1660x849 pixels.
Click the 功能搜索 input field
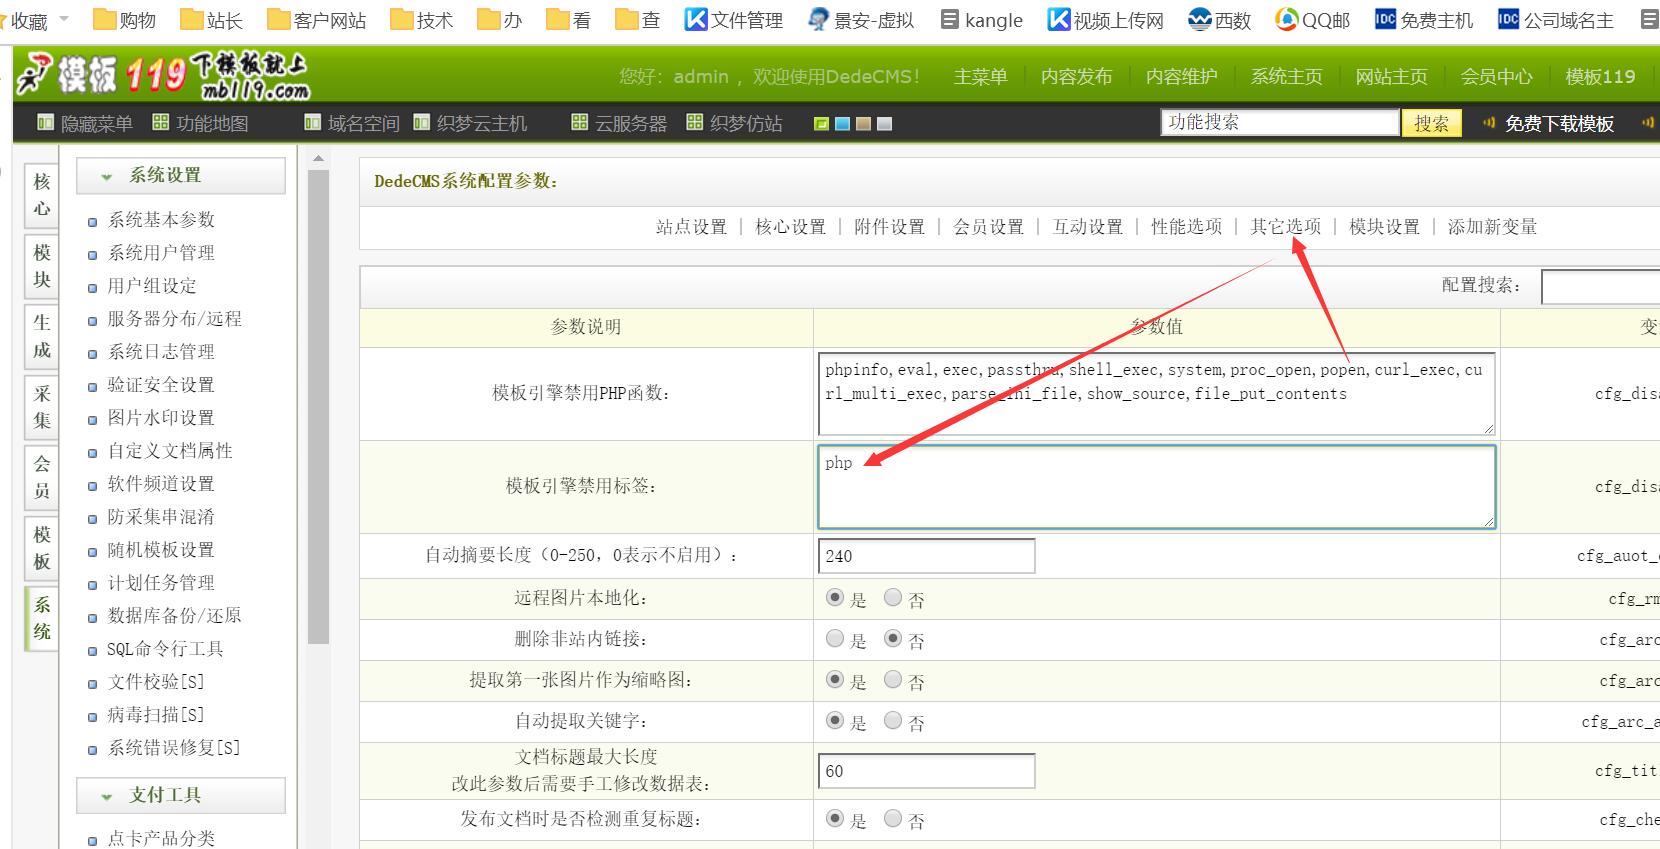pyautogui.click(x=1280, y=122)
